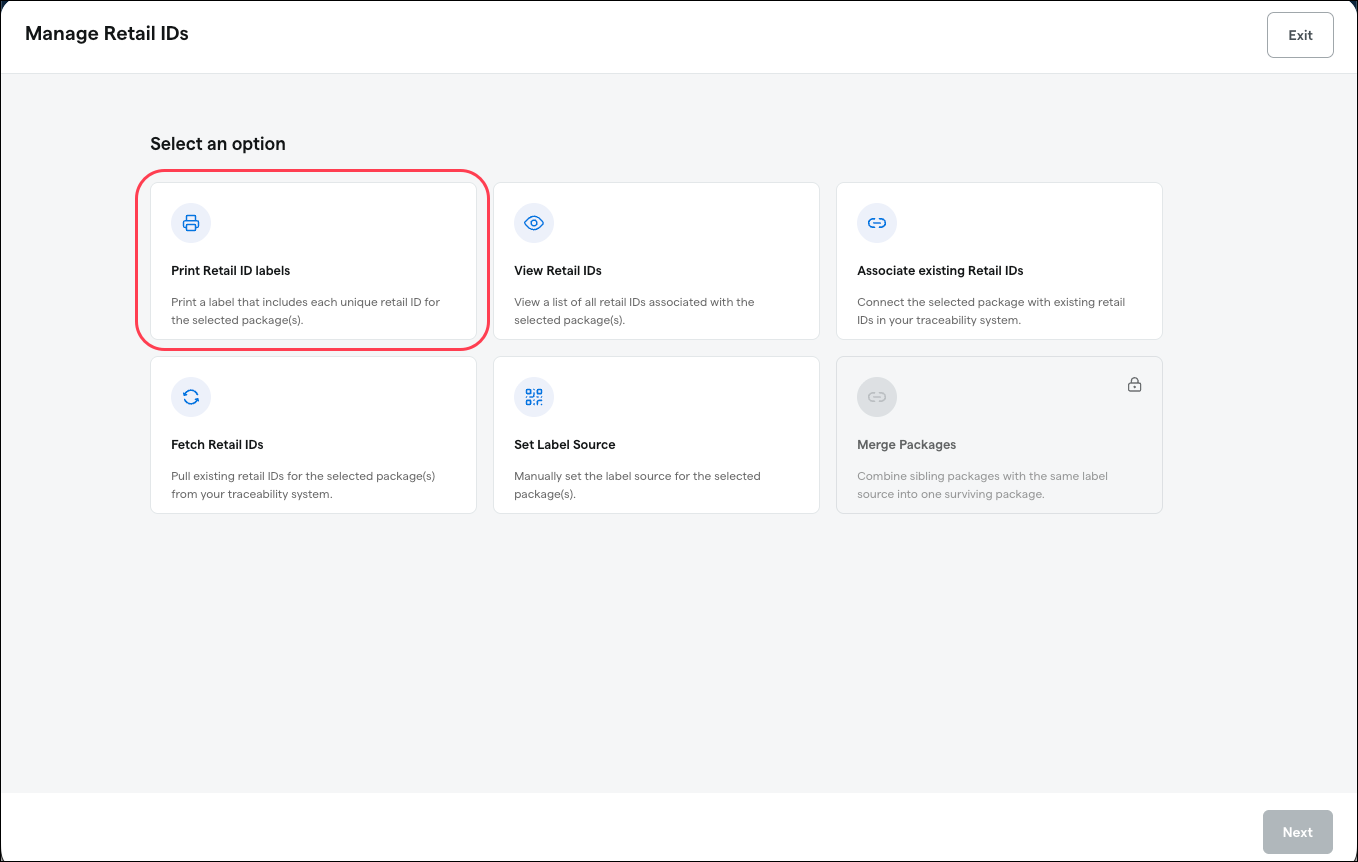Select the View Retail IDs title
1358x862 pixels.
point(558,271)
